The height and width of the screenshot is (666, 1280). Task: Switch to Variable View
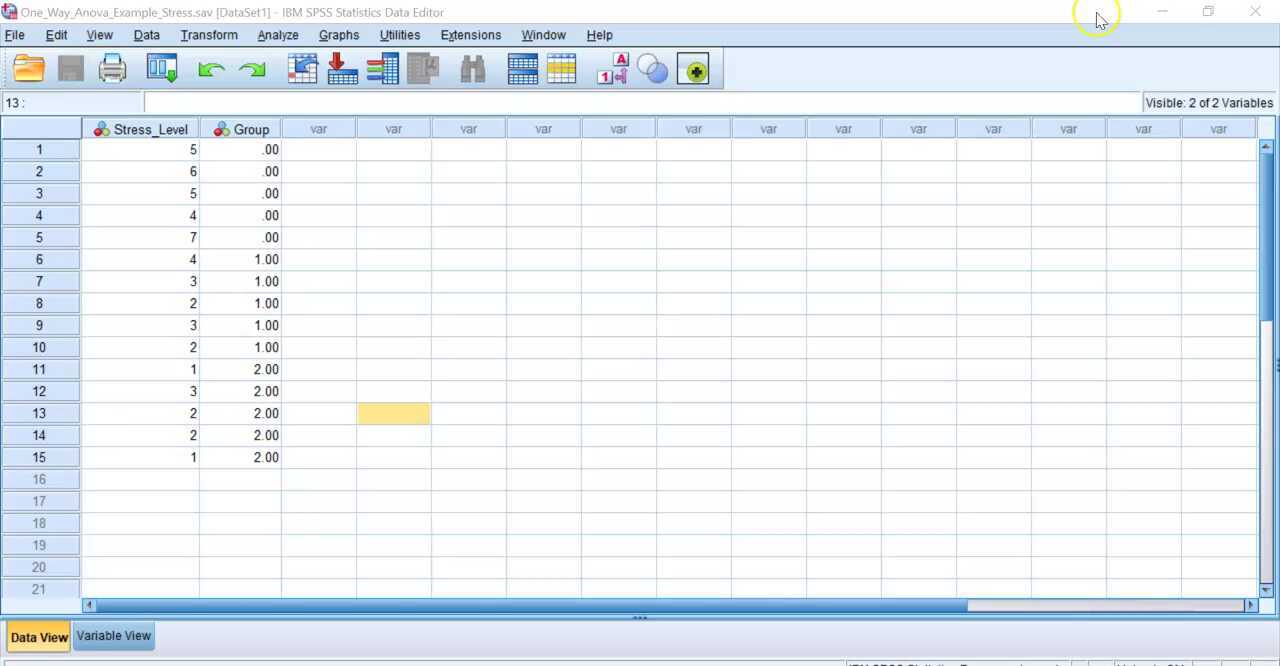113,636
